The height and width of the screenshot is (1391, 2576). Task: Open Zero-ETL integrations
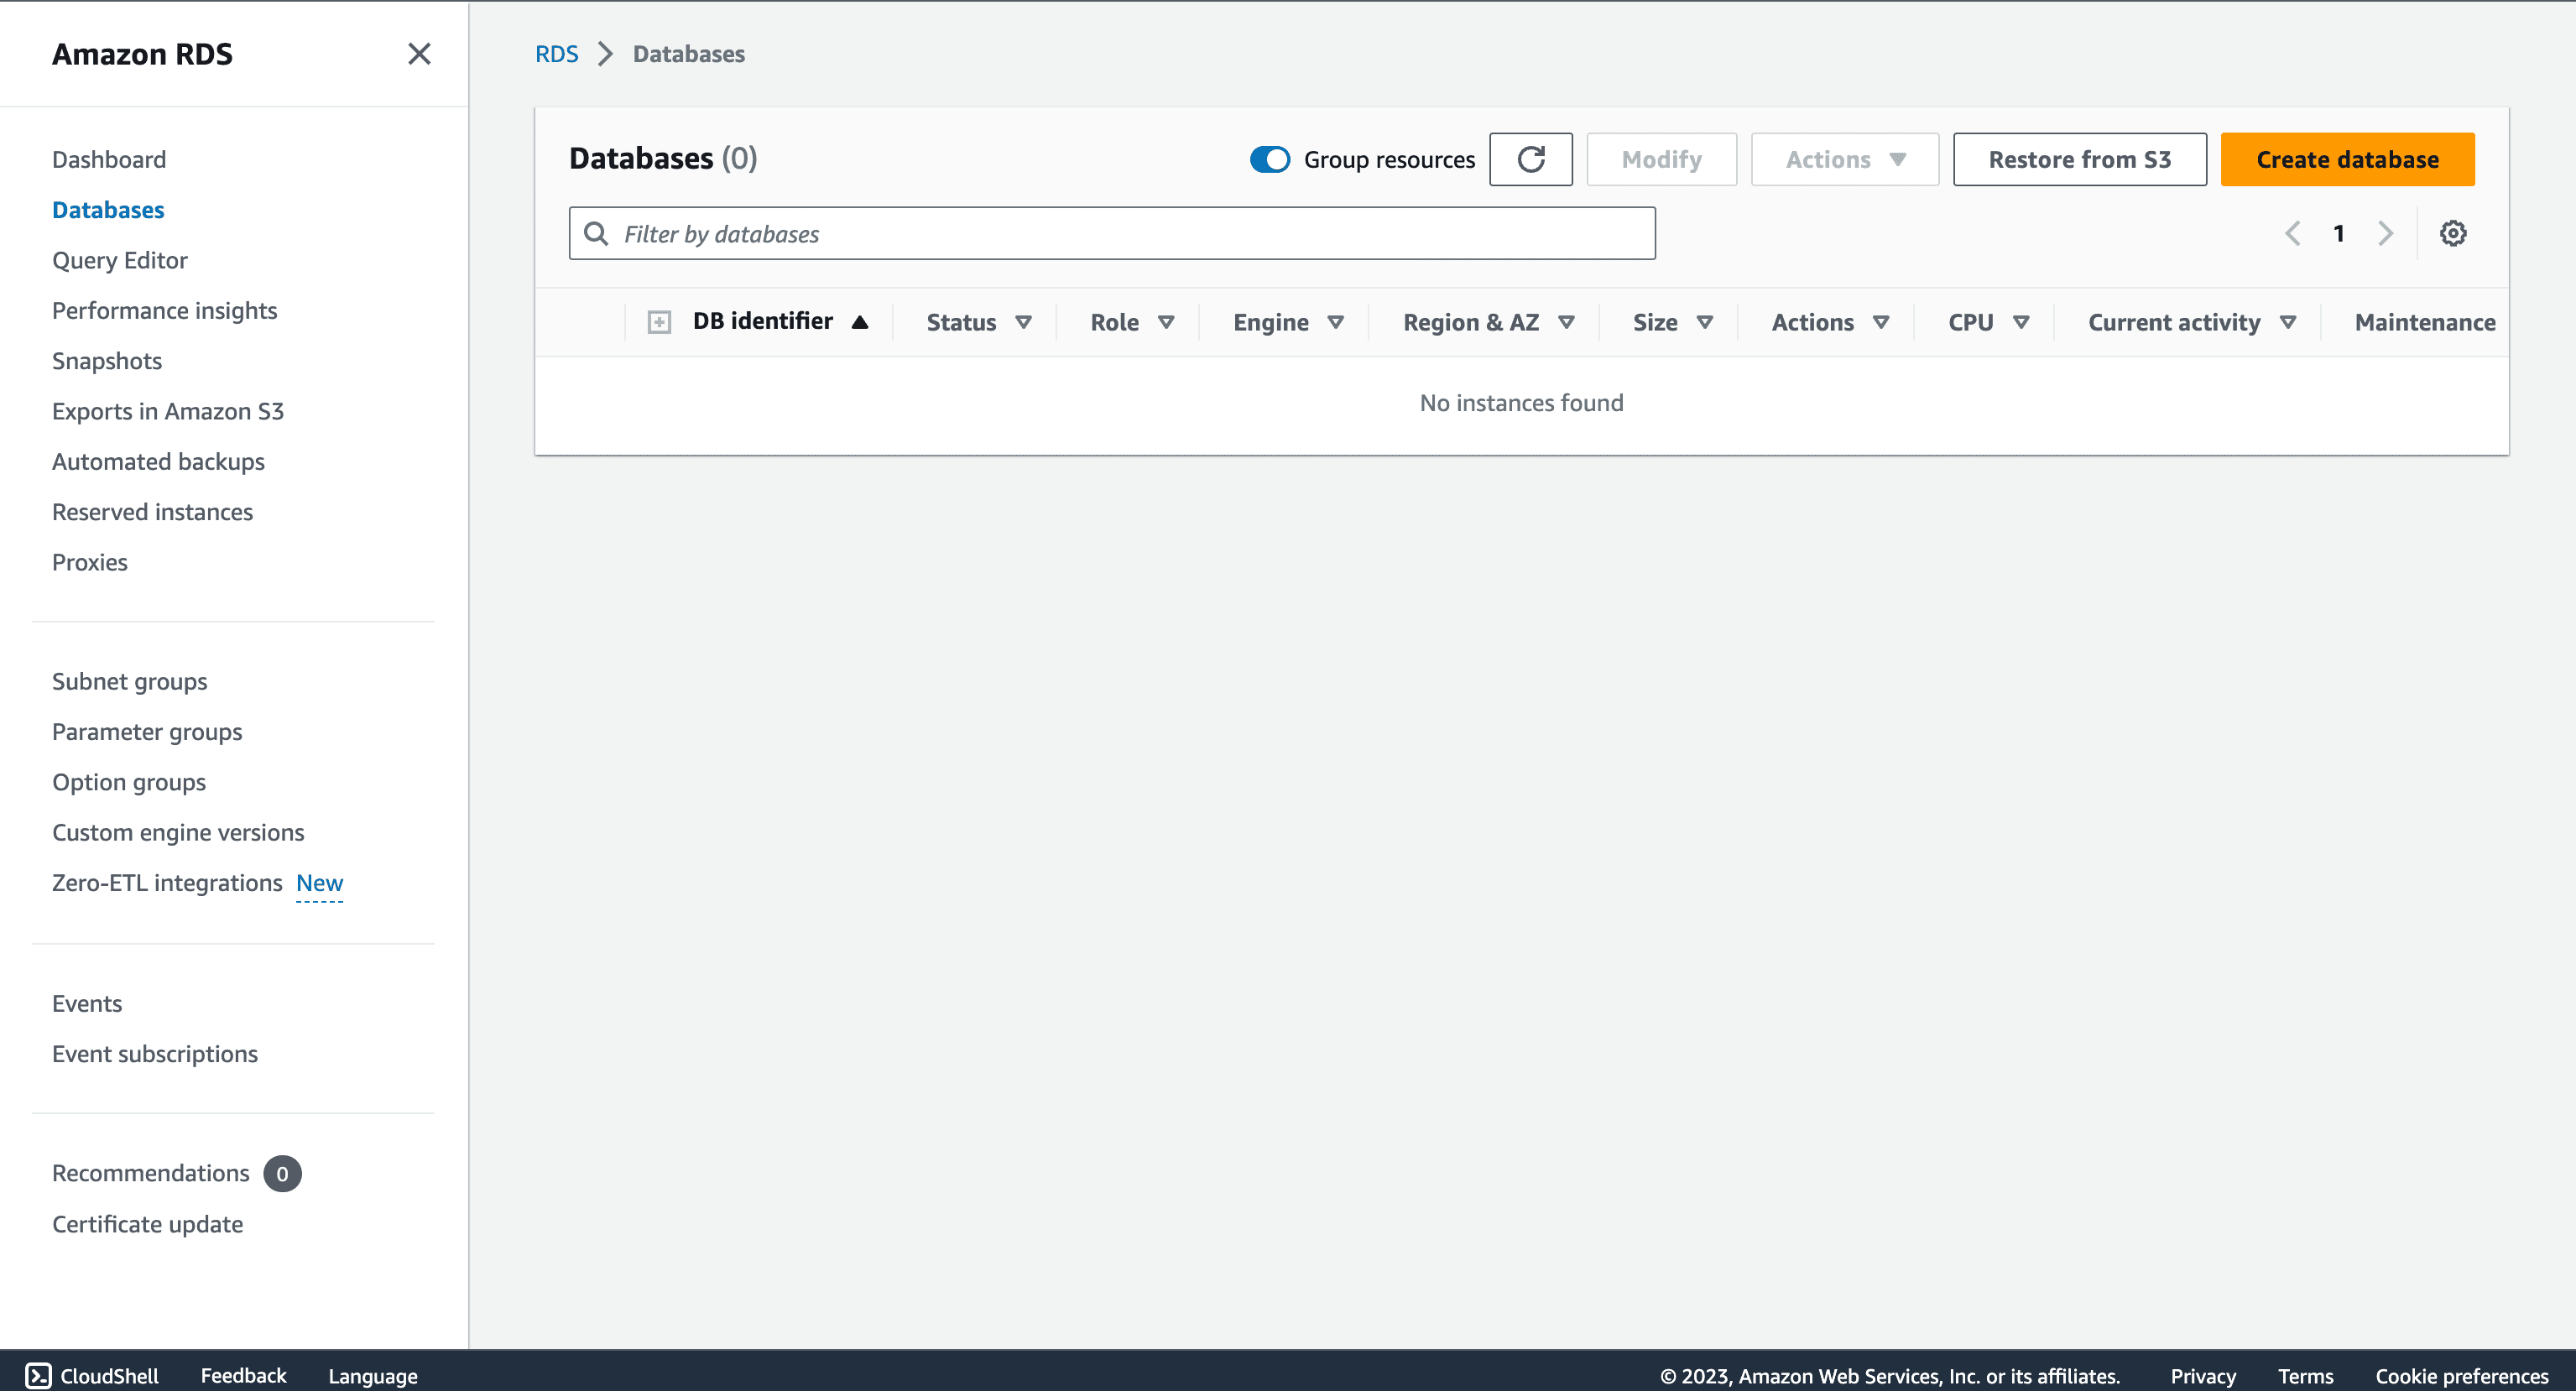click(x=167, y=883)
